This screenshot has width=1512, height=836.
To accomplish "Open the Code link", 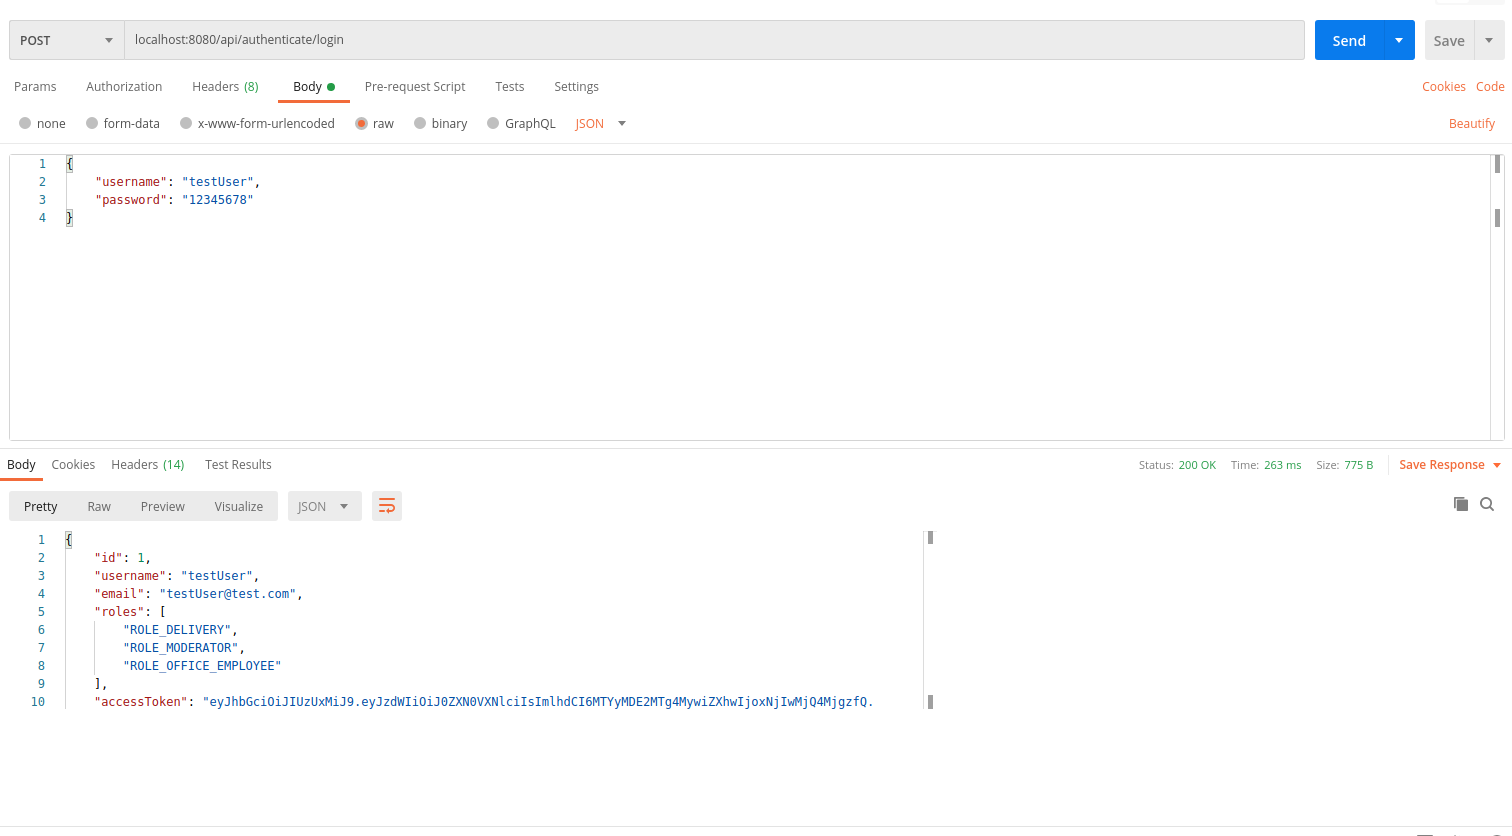I will pos(1490,87).
